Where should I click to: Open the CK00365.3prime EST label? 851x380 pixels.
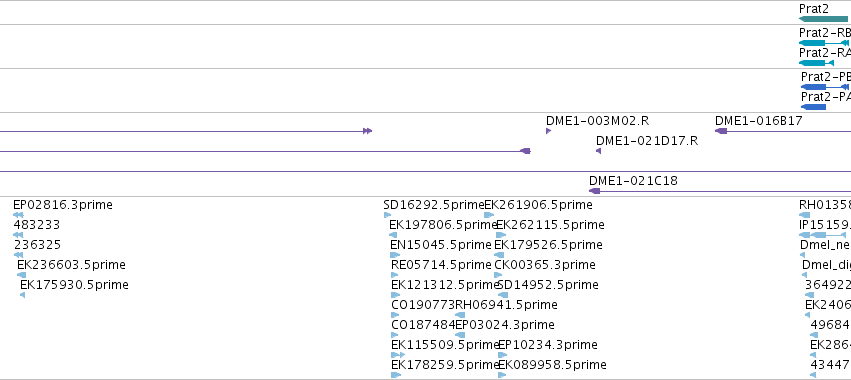tap(545, 265)
